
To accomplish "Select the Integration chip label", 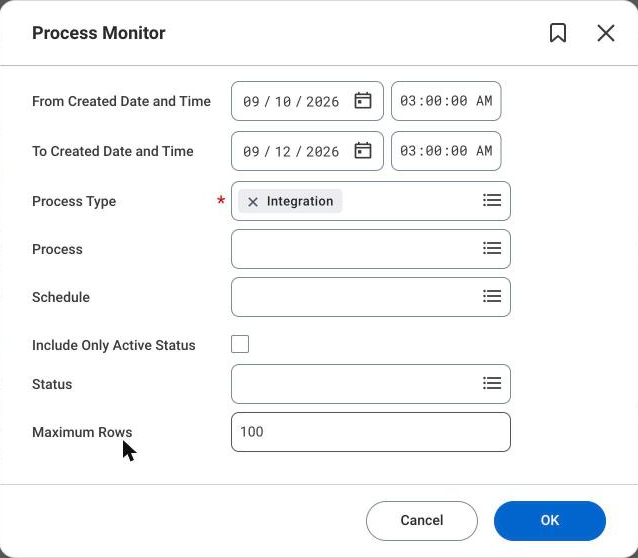I will click(x=300, y=201).
